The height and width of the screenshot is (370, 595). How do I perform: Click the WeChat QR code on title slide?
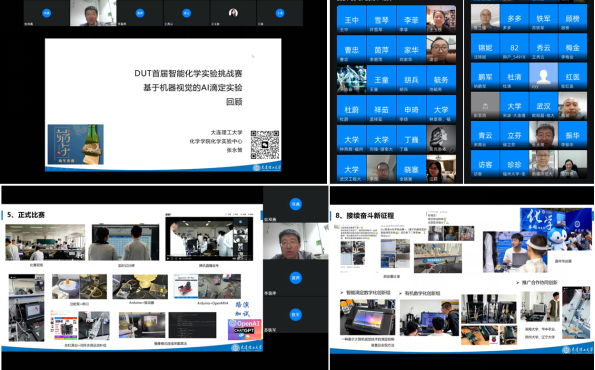coord(265,145)
